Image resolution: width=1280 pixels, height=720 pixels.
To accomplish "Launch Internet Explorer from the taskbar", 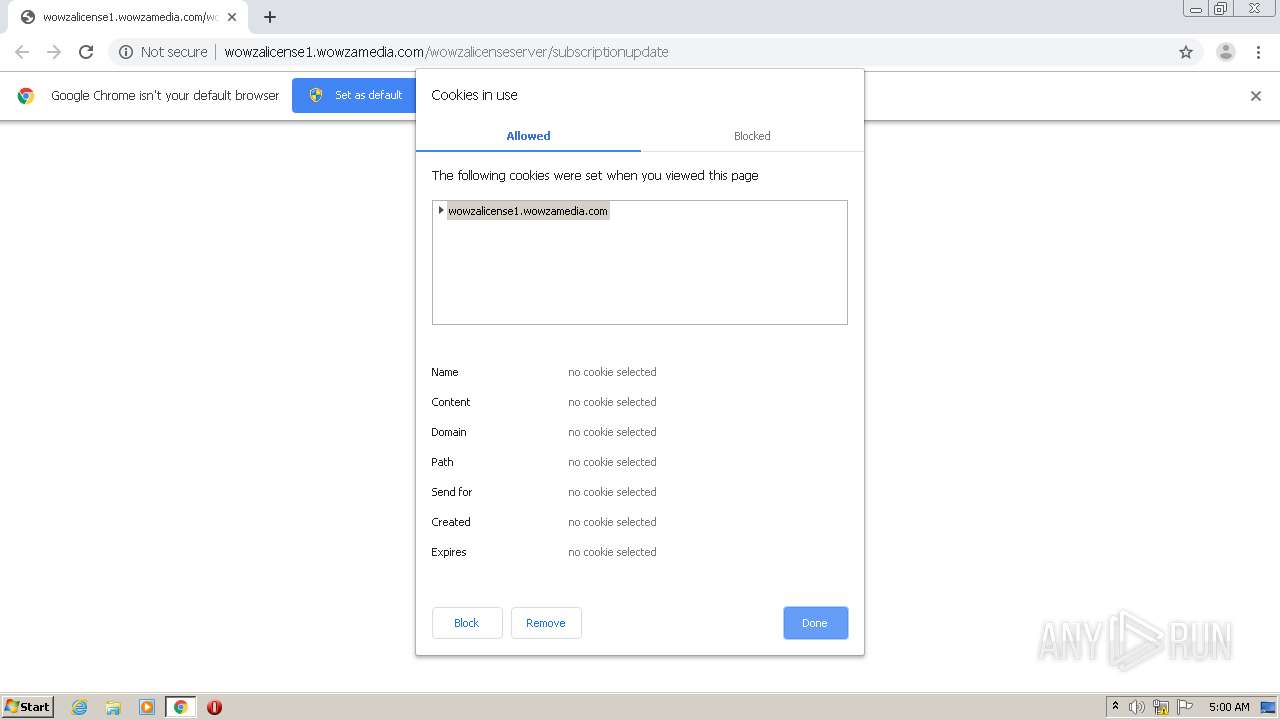I will coord(80,707).
